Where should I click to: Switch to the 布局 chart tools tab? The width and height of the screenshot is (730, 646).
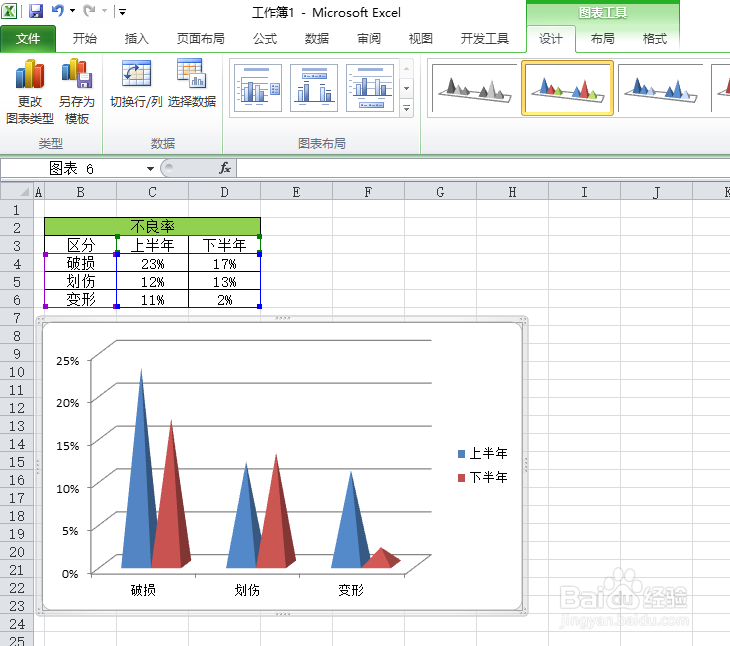click(x=602, y=39)
